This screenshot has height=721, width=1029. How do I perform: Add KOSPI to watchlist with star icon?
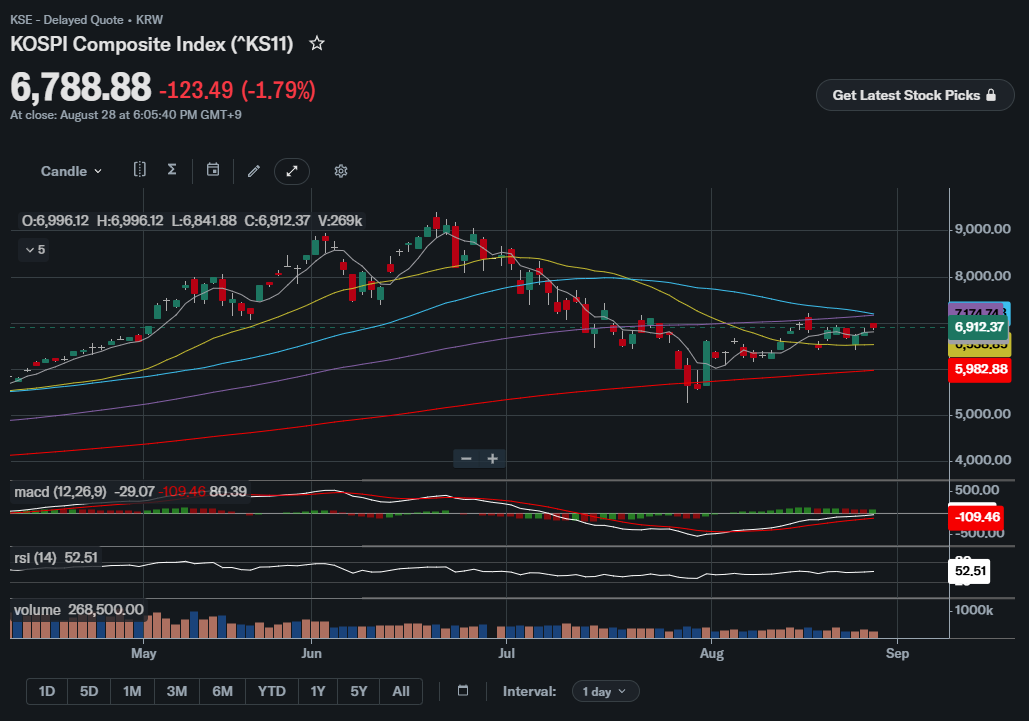click(x=317, y=43)
